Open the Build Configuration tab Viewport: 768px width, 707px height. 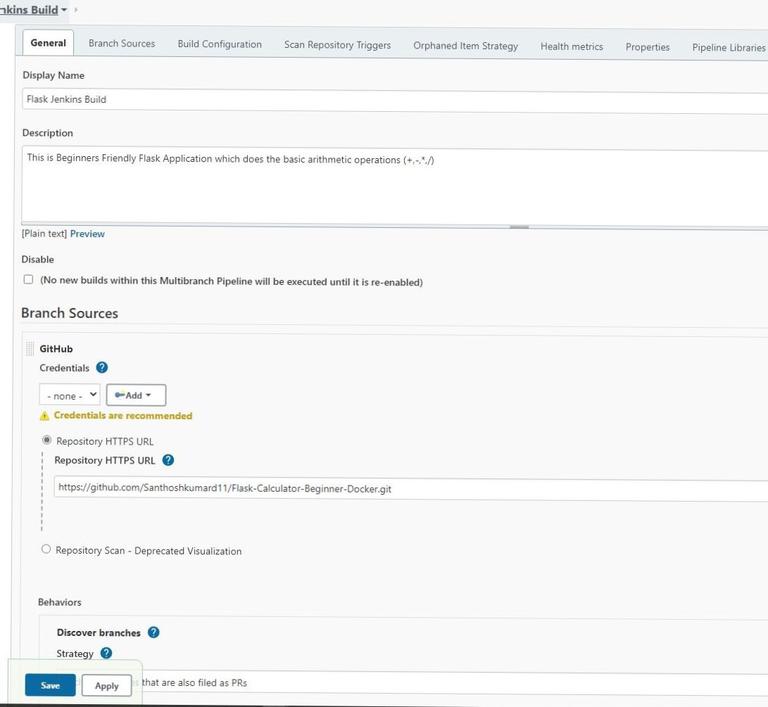pyautogui.click(x=219, y=44)
